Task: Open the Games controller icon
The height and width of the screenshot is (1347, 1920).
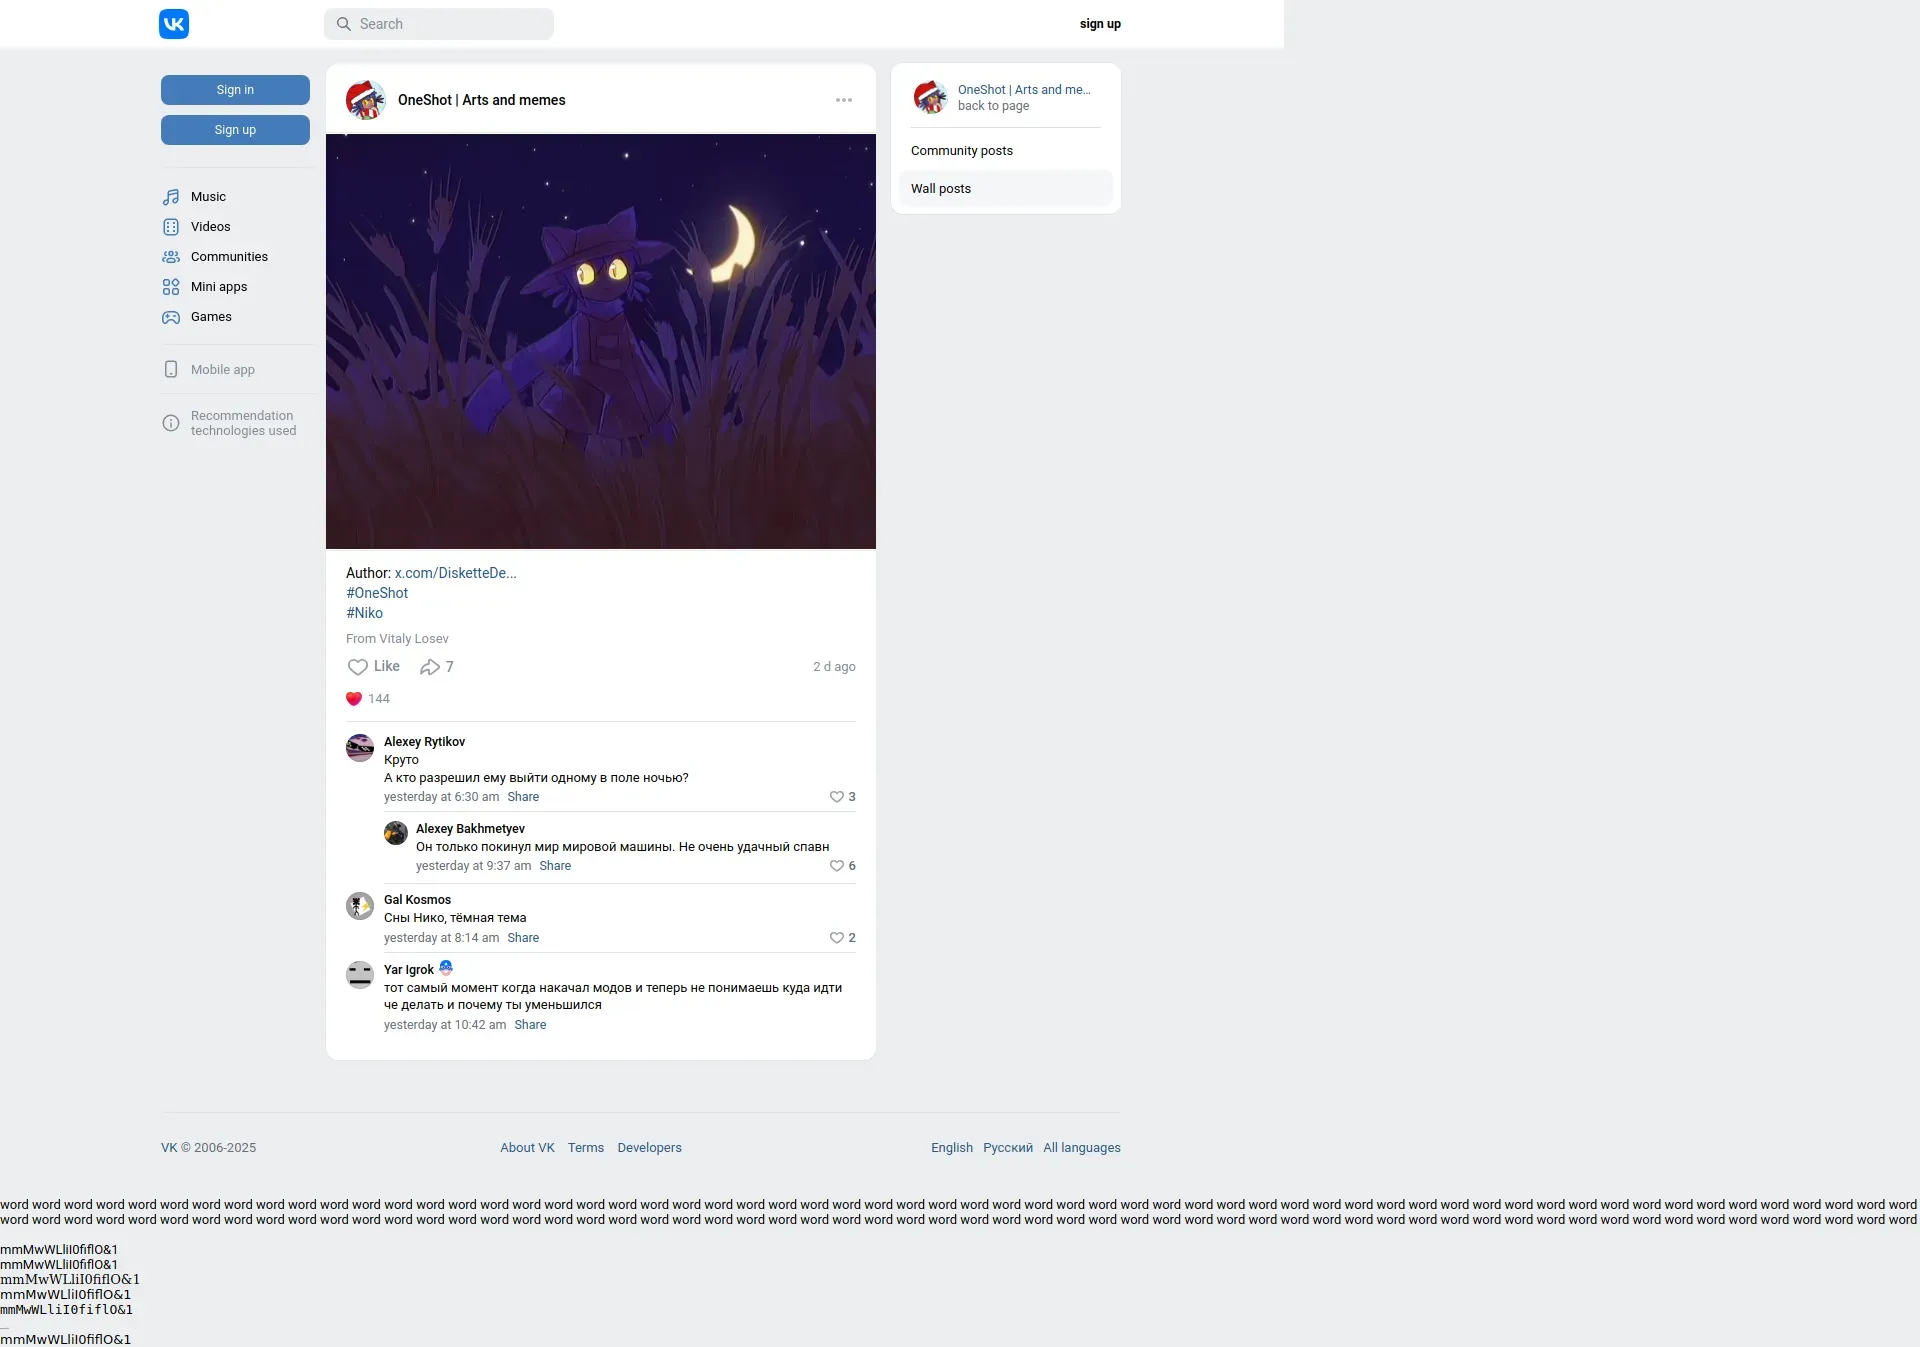Action: (171, 317)
